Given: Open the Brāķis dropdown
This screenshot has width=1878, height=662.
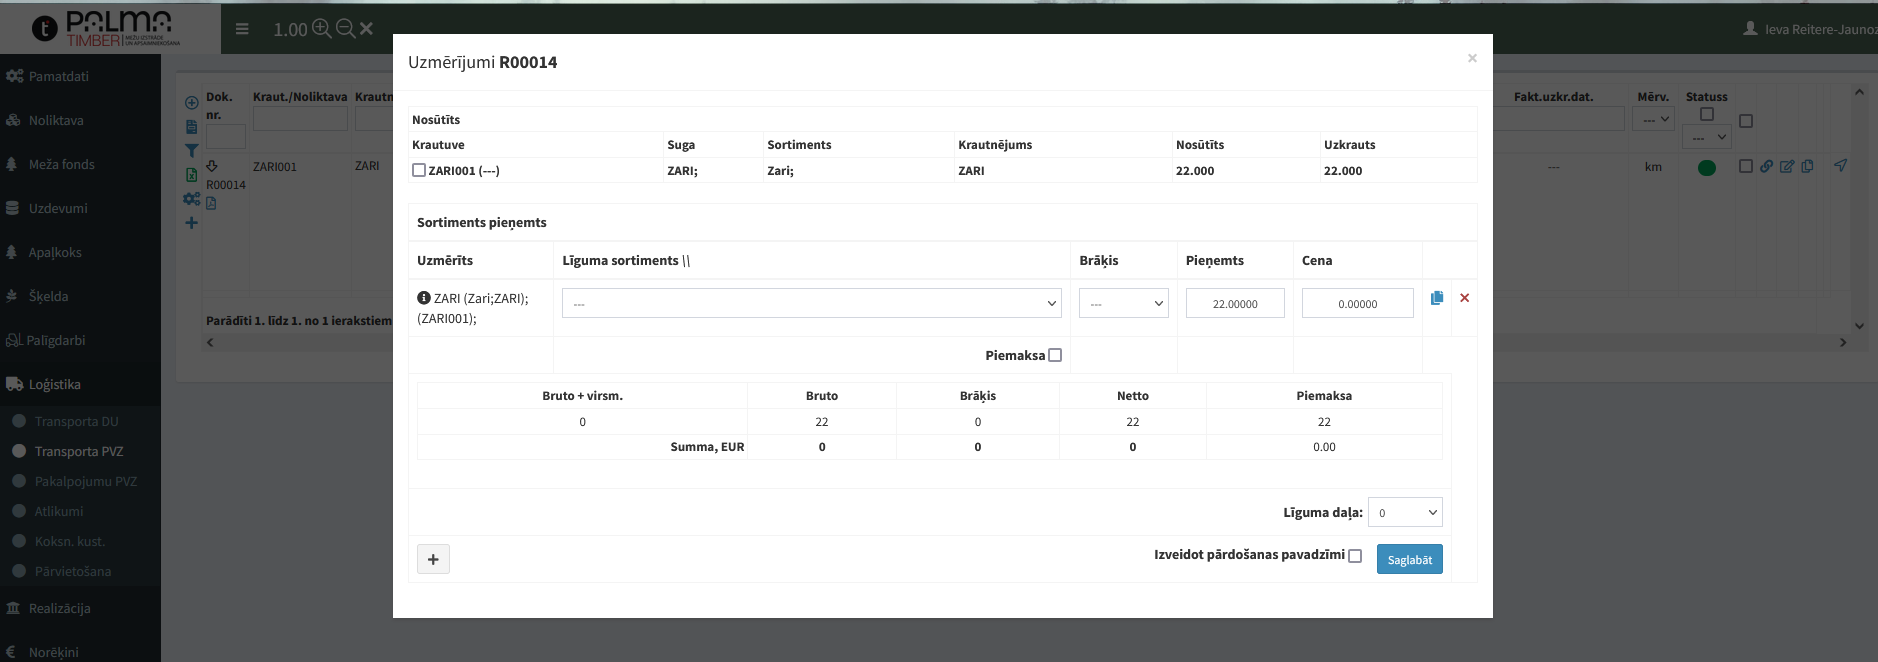Looking at the screenshot, I should coord(1124,303).
